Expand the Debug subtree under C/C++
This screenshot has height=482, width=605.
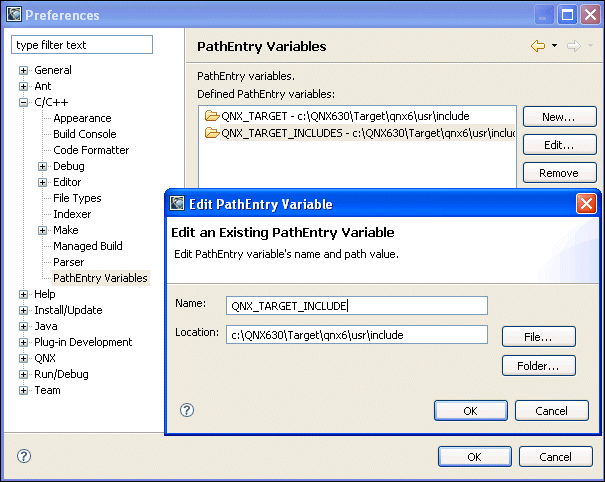point(43,167)
